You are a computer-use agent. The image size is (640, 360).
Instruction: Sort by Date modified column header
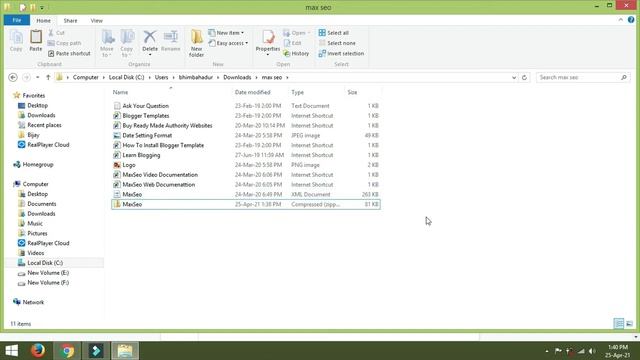[x=253, y=92]
